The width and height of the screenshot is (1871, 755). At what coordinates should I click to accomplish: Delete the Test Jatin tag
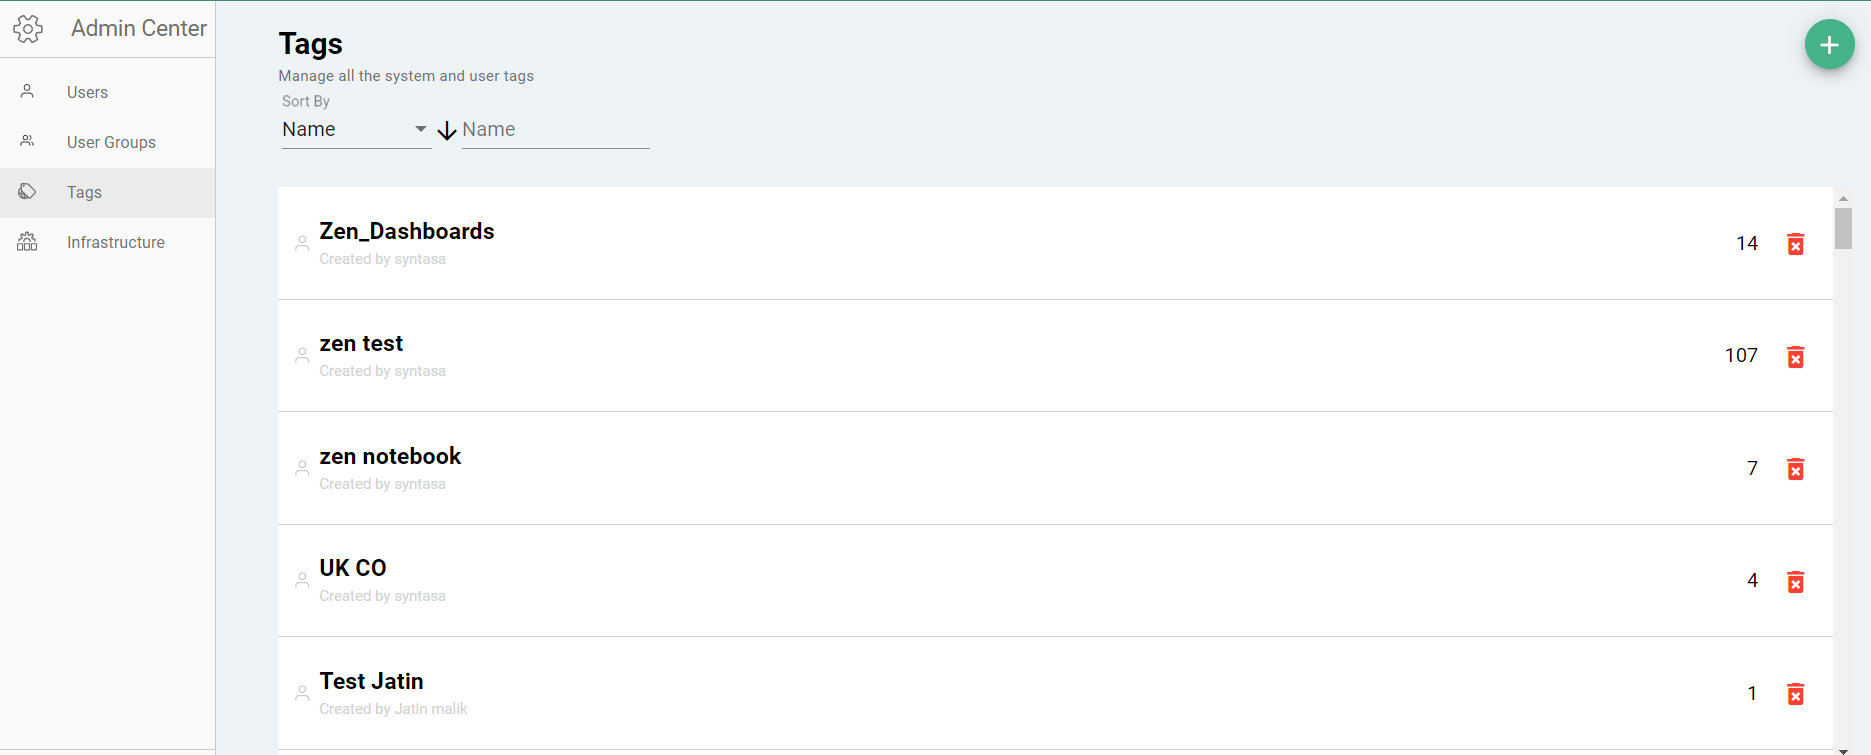coord(1795,694)
